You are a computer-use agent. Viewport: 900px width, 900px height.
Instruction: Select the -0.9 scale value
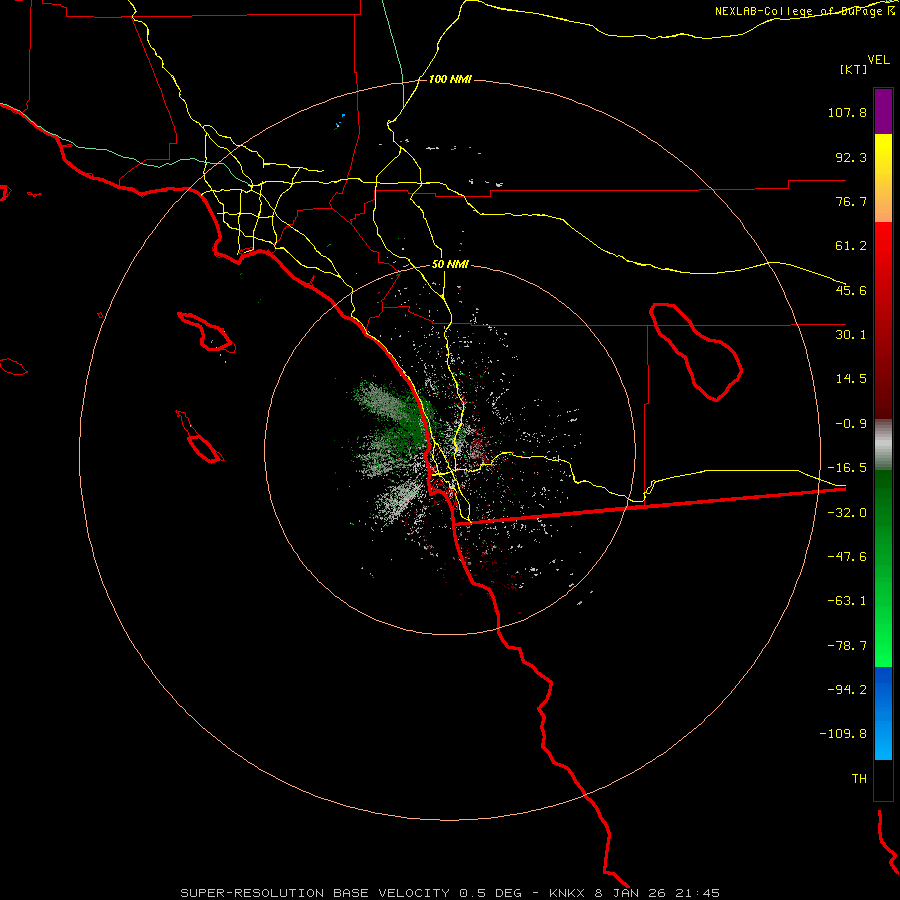[x=851, y=424]
